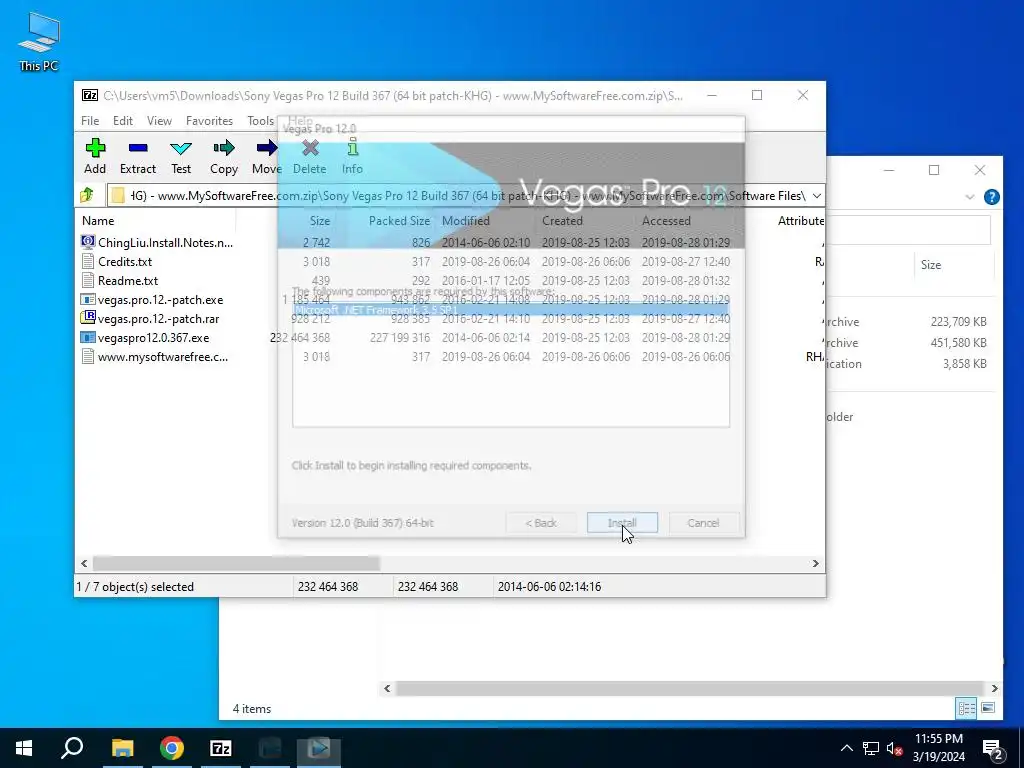Screen dimensions: 1024x768
Task: Open the Tools menu in 7-Zip
Action: click(x=261, y=121)
